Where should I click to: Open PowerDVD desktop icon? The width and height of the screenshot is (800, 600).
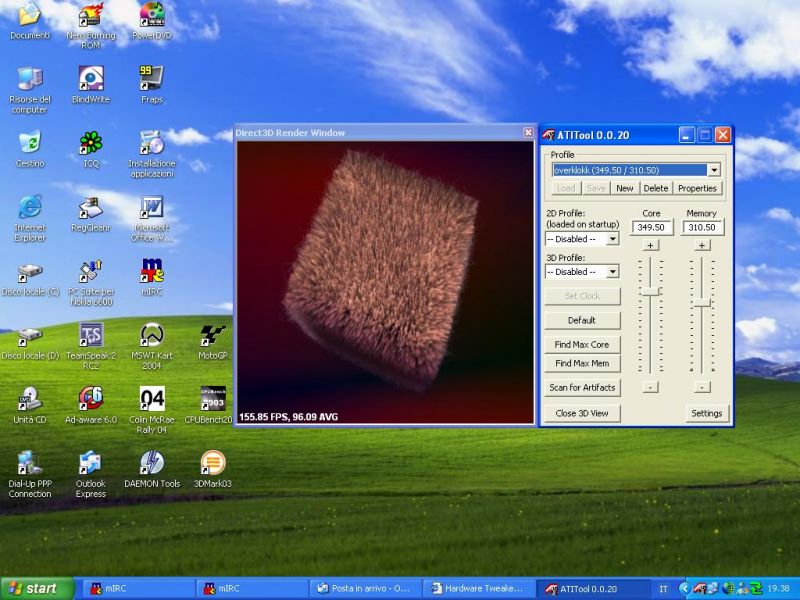pos(152,20)
